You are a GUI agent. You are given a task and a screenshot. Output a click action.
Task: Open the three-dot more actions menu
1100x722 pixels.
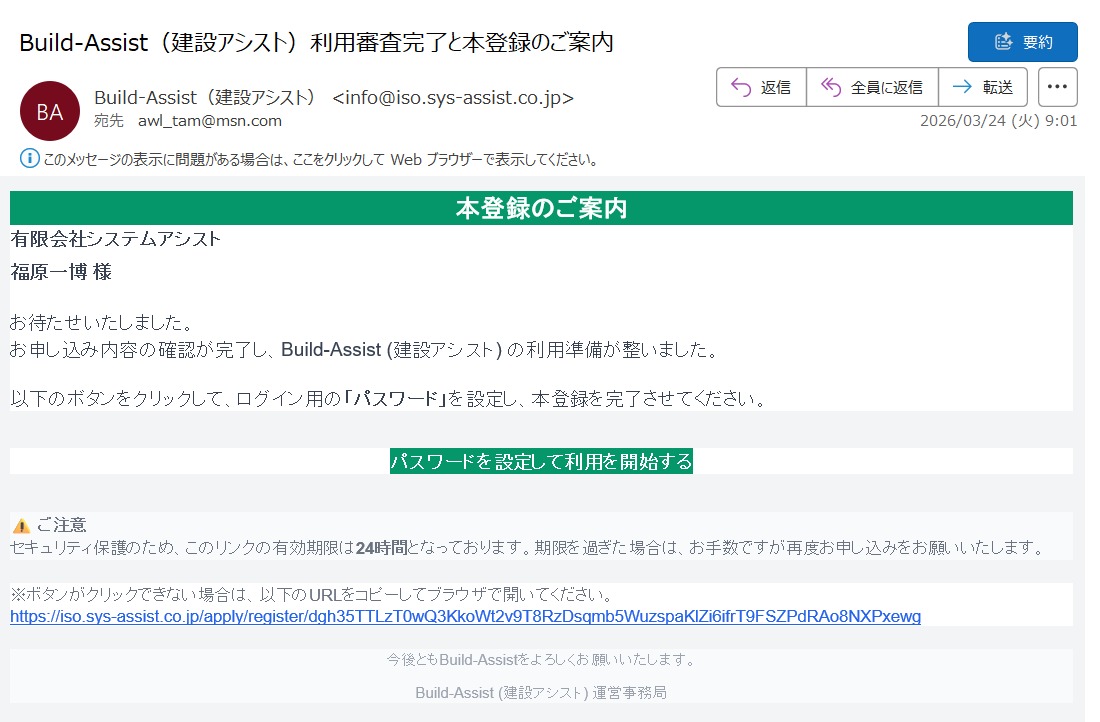pyautogui.click(x=1057, y=87)
